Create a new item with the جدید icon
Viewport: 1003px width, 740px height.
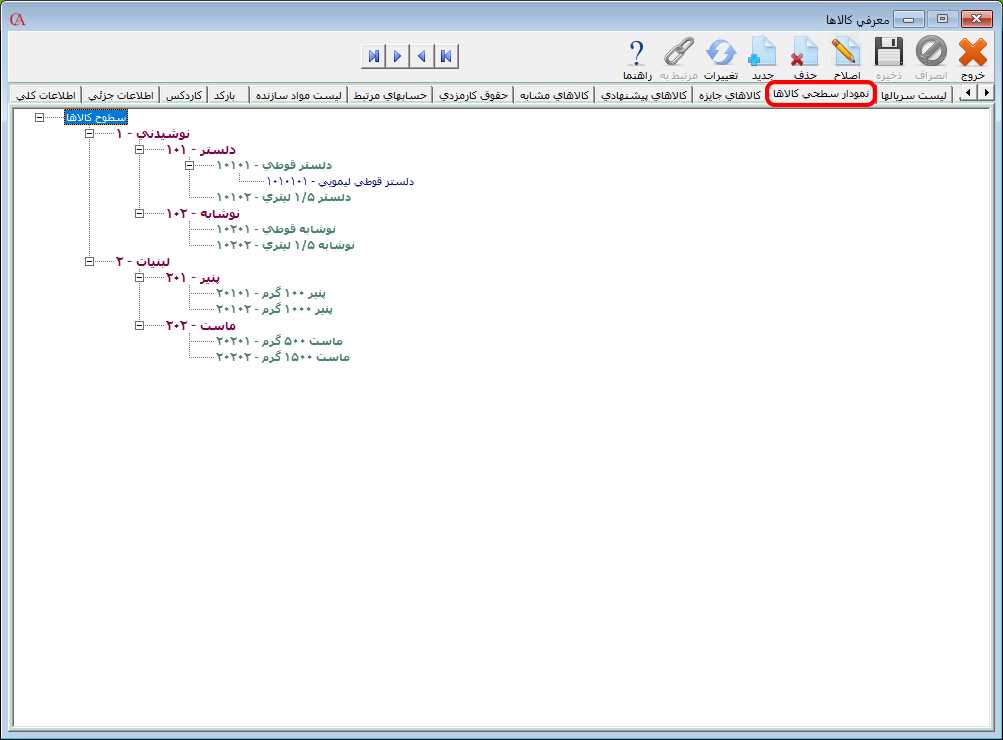(763, 53)
